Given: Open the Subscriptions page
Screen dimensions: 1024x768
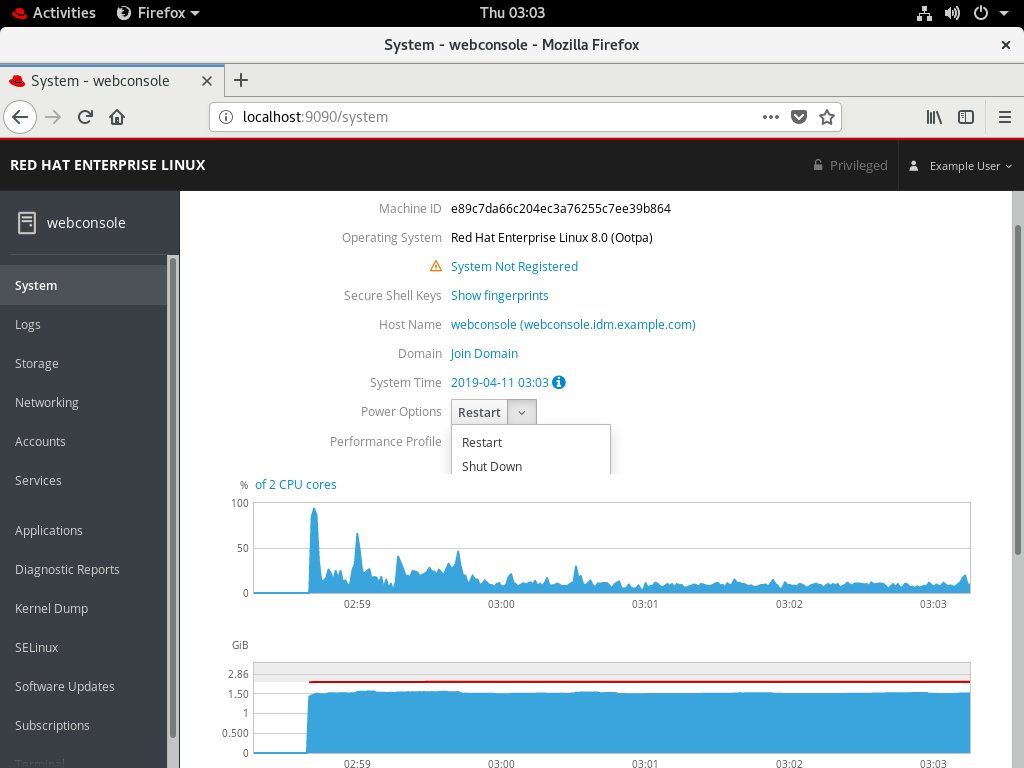Looking at the screenshot, I should 84,726.
